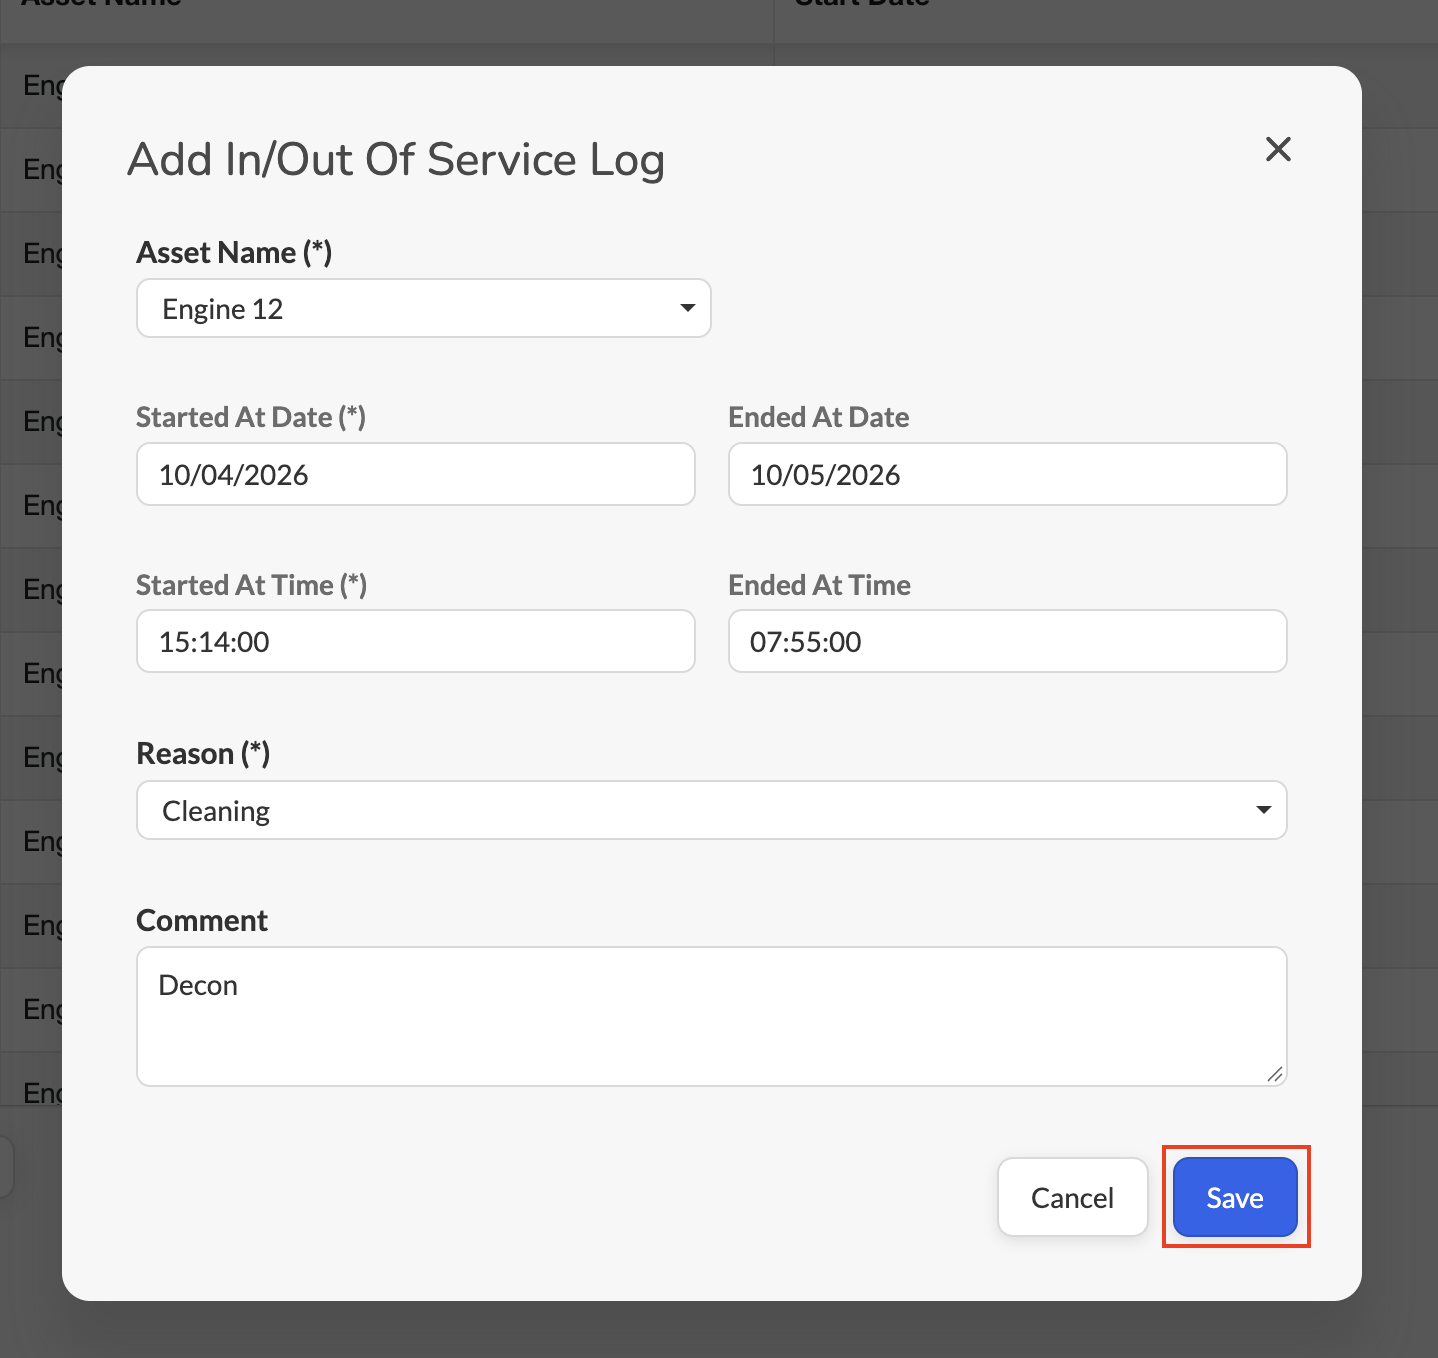This screenshot has height=1358, width=1438.
Task: Grab the Comment box resize handle
Action: pos(1274,1074)
